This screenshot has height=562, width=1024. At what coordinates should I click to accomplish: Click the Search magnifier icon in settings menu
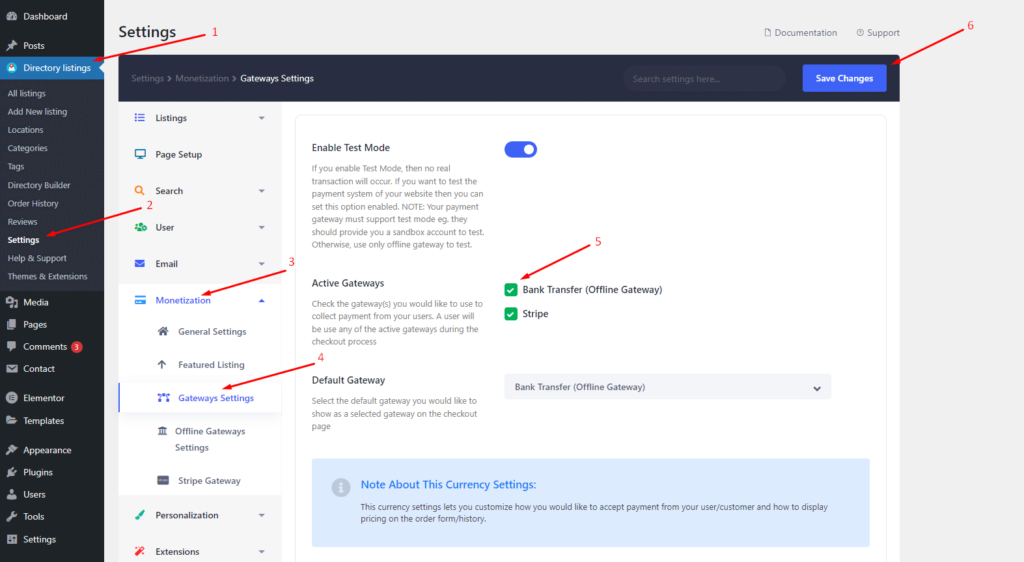point(139,191)
